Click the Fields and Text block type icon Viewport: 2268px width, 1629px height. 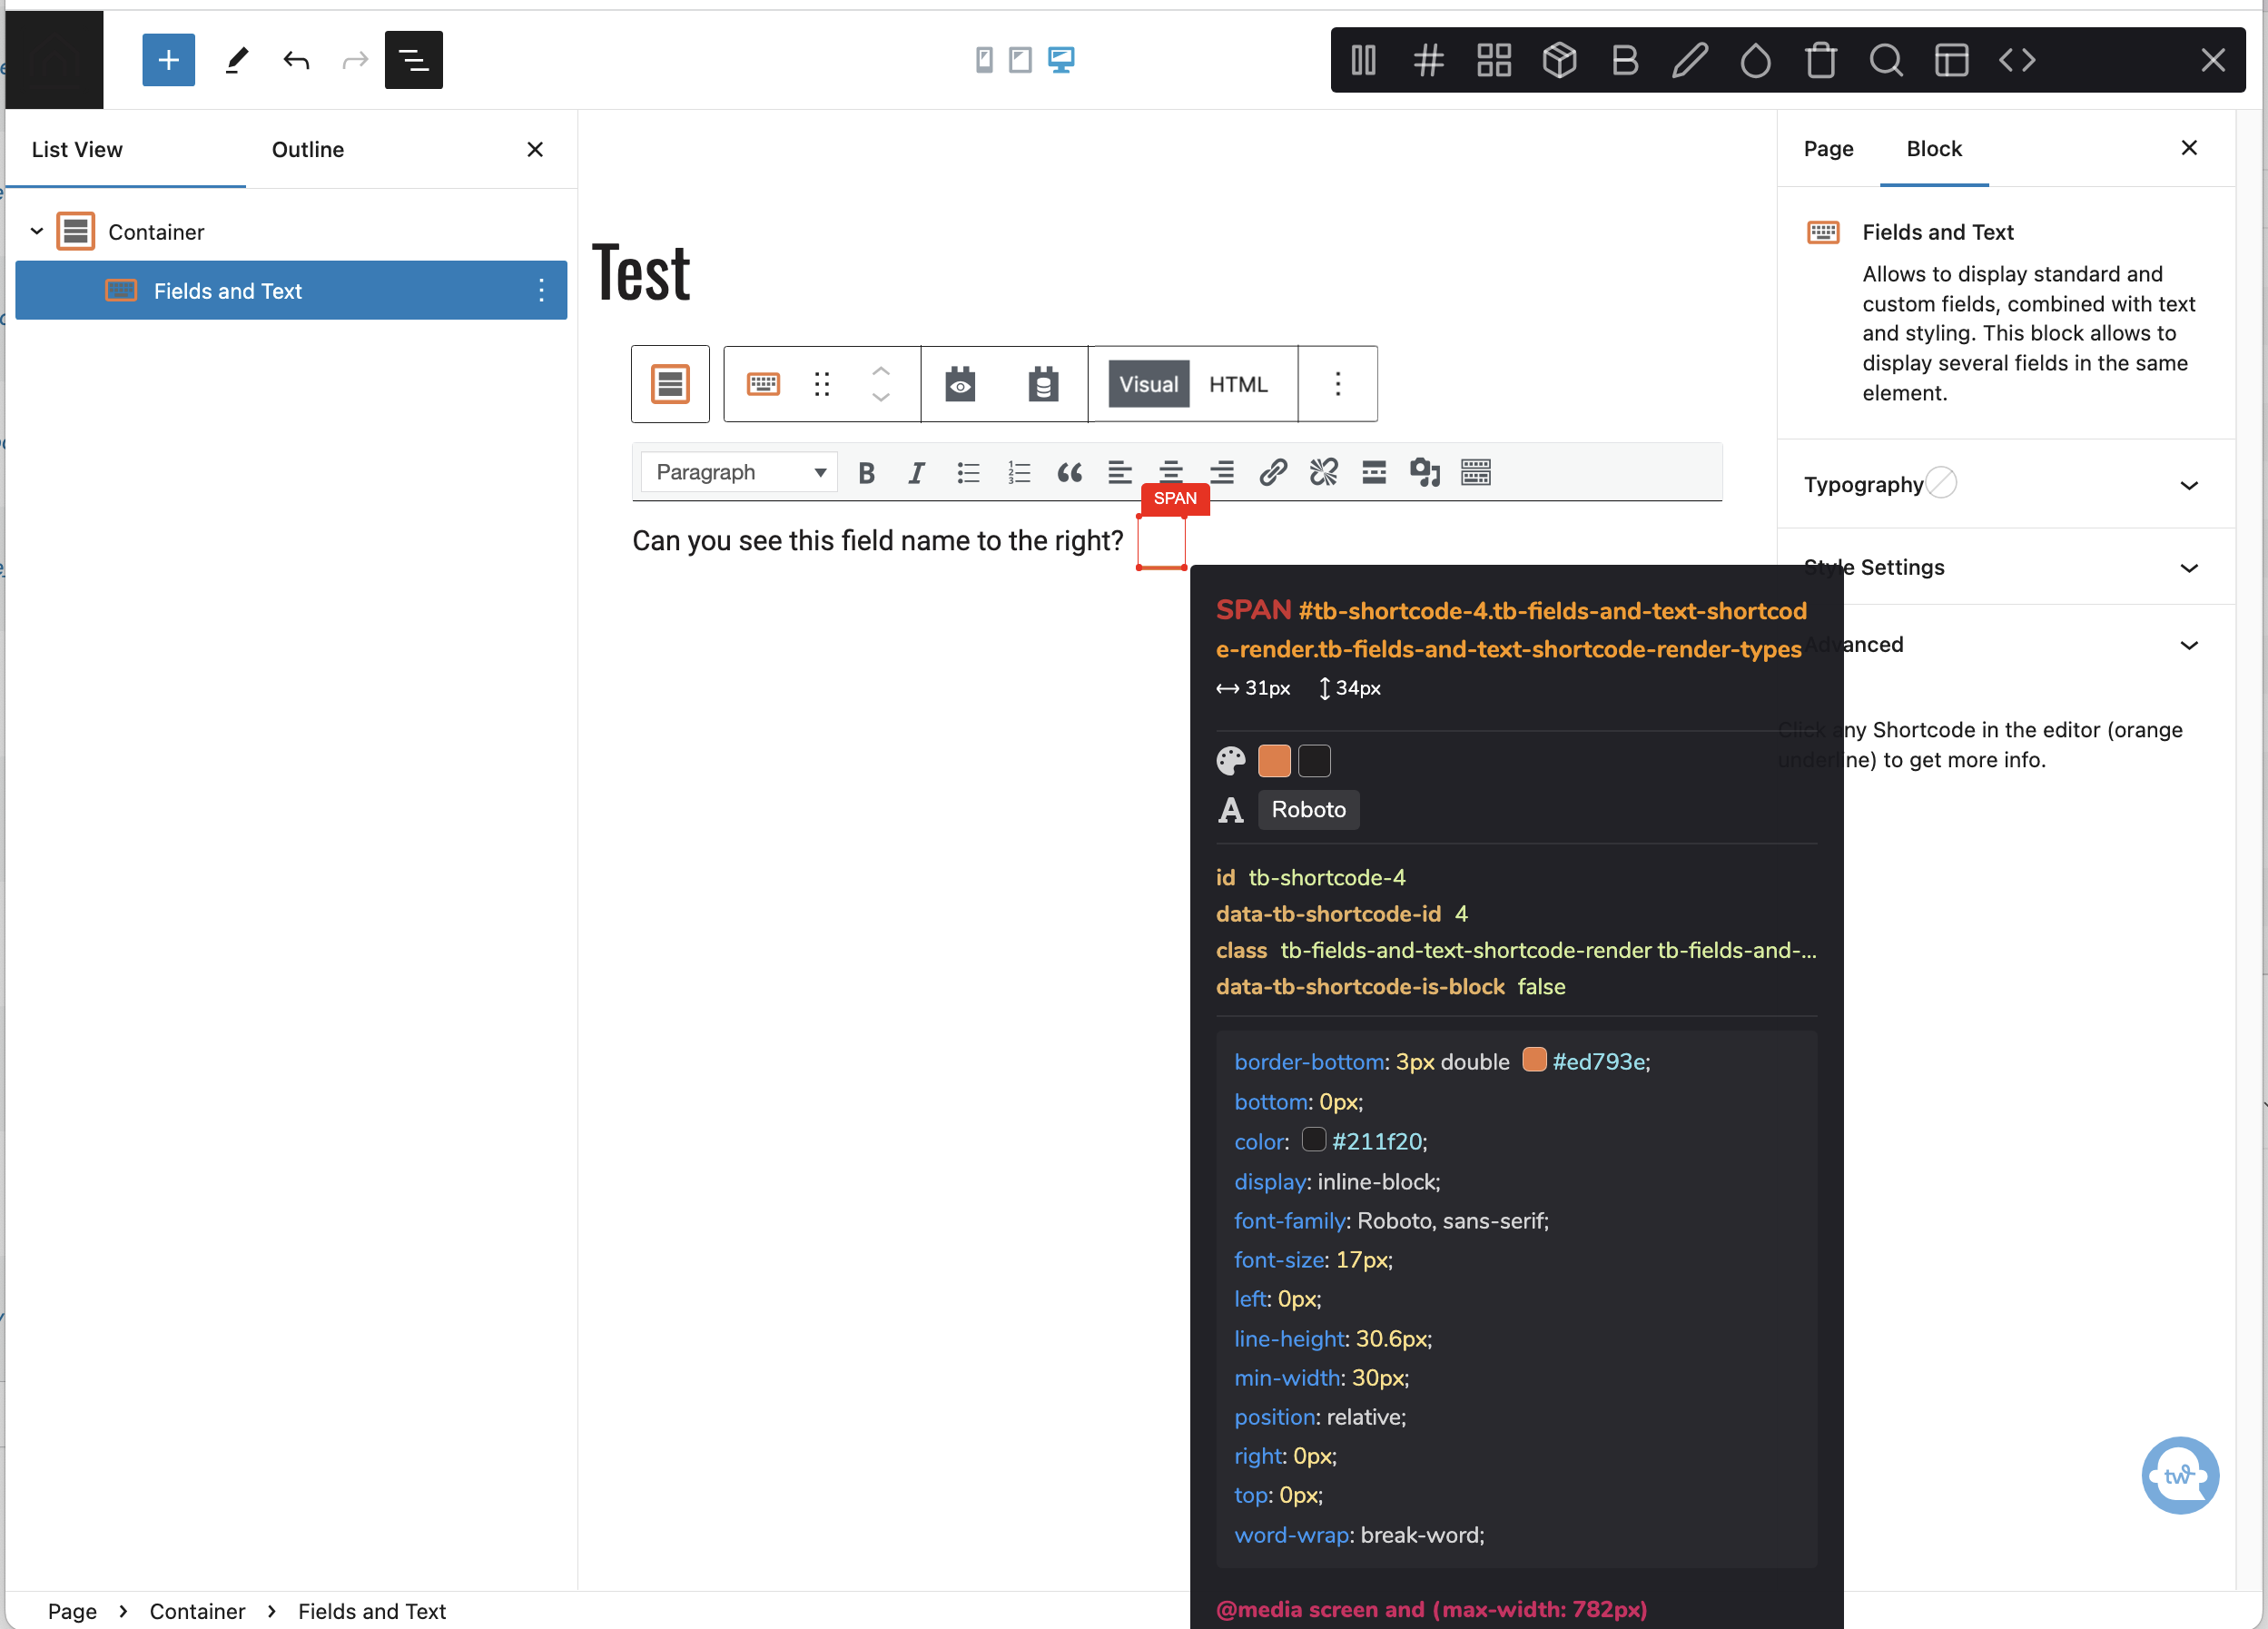coord(763,384)
